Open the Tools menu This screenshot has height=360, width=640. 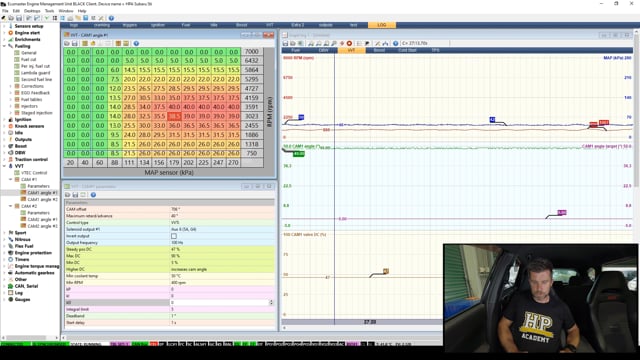[x=49, y=11]
